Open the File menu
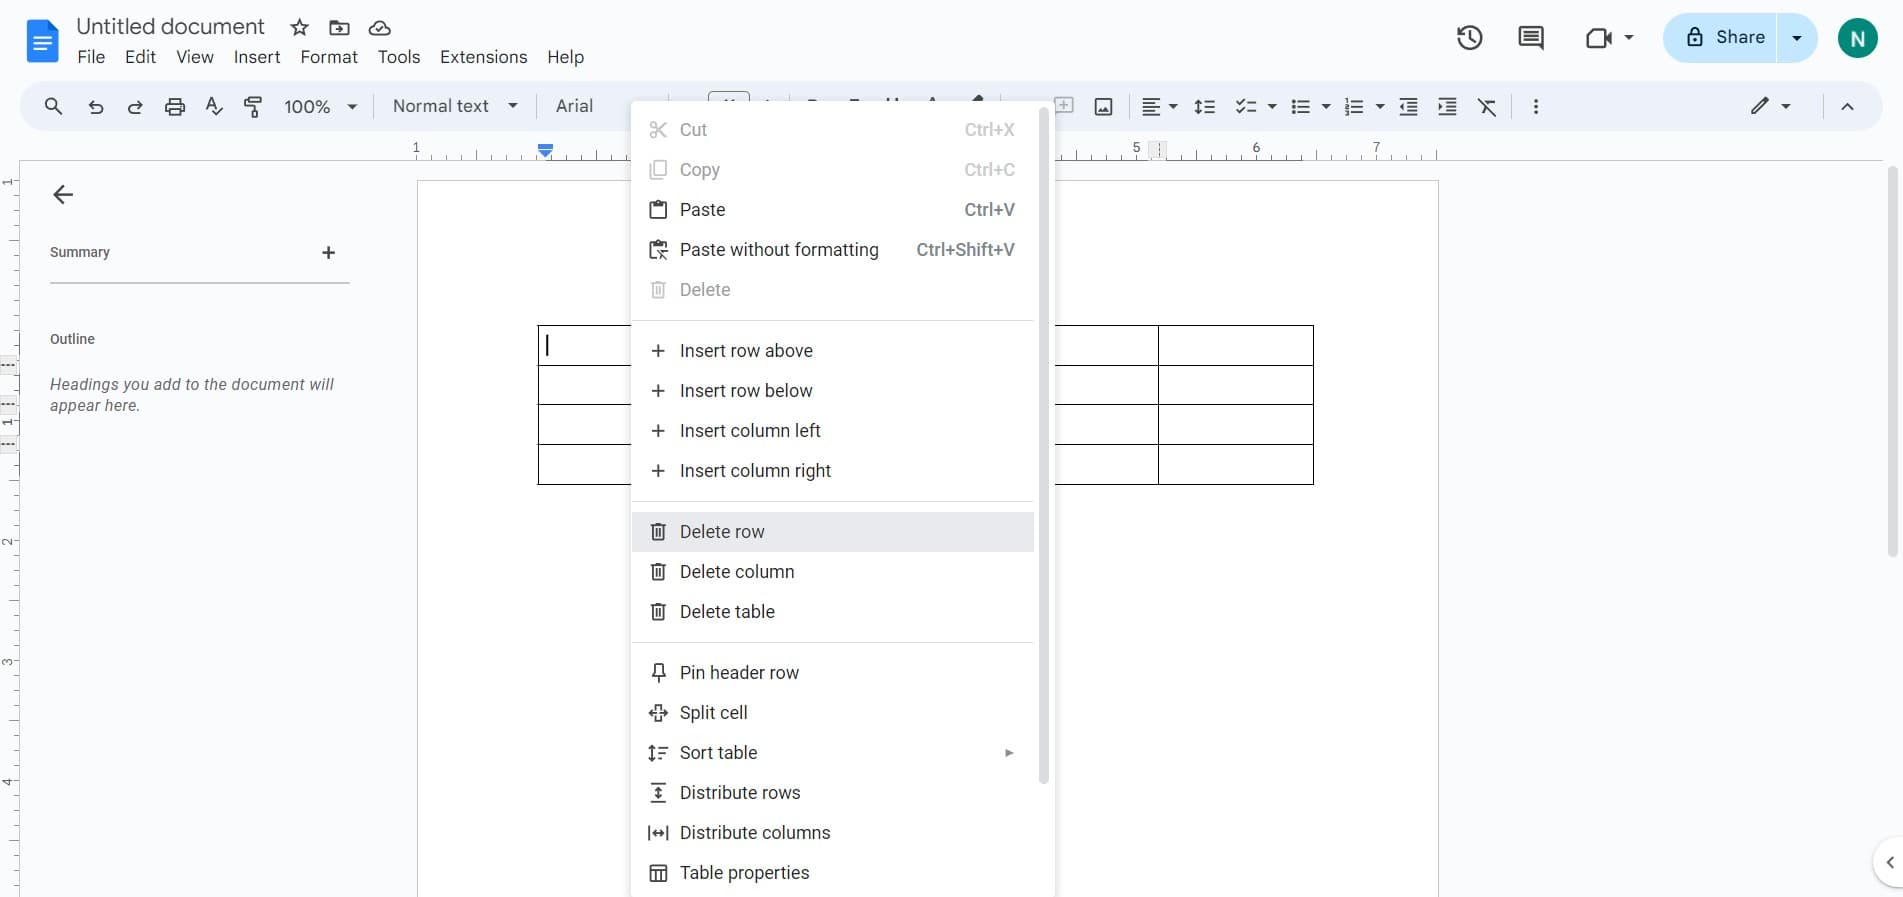This screenshot has height=897, width=1903. (91, 57)
